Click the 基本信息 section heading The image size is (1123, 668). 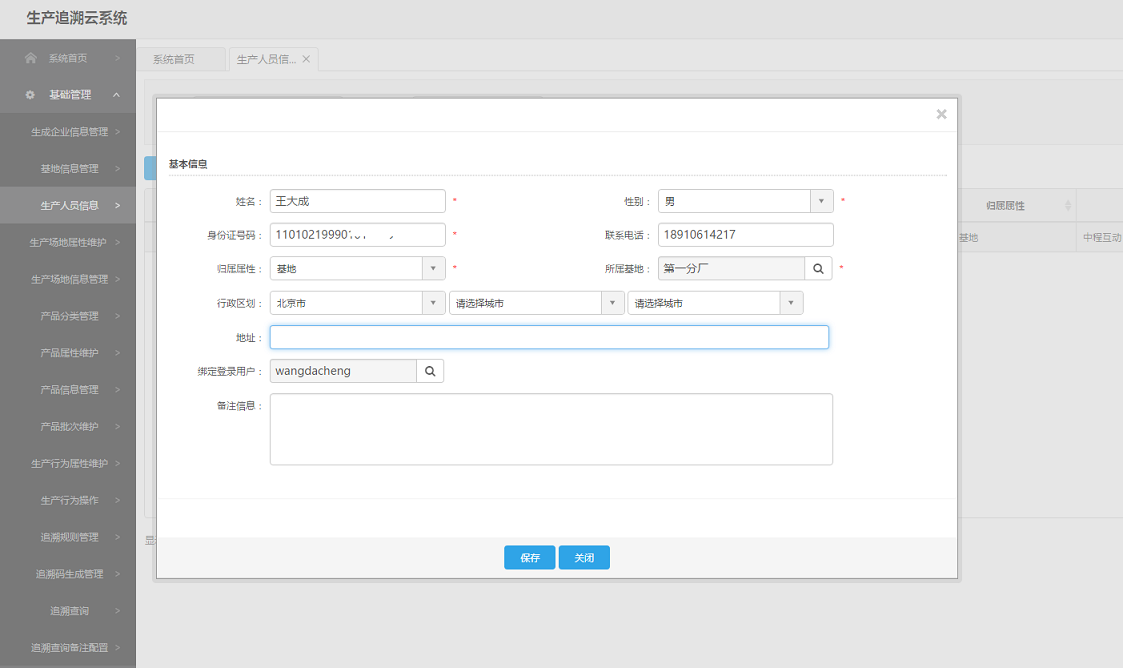pos(188,164)
